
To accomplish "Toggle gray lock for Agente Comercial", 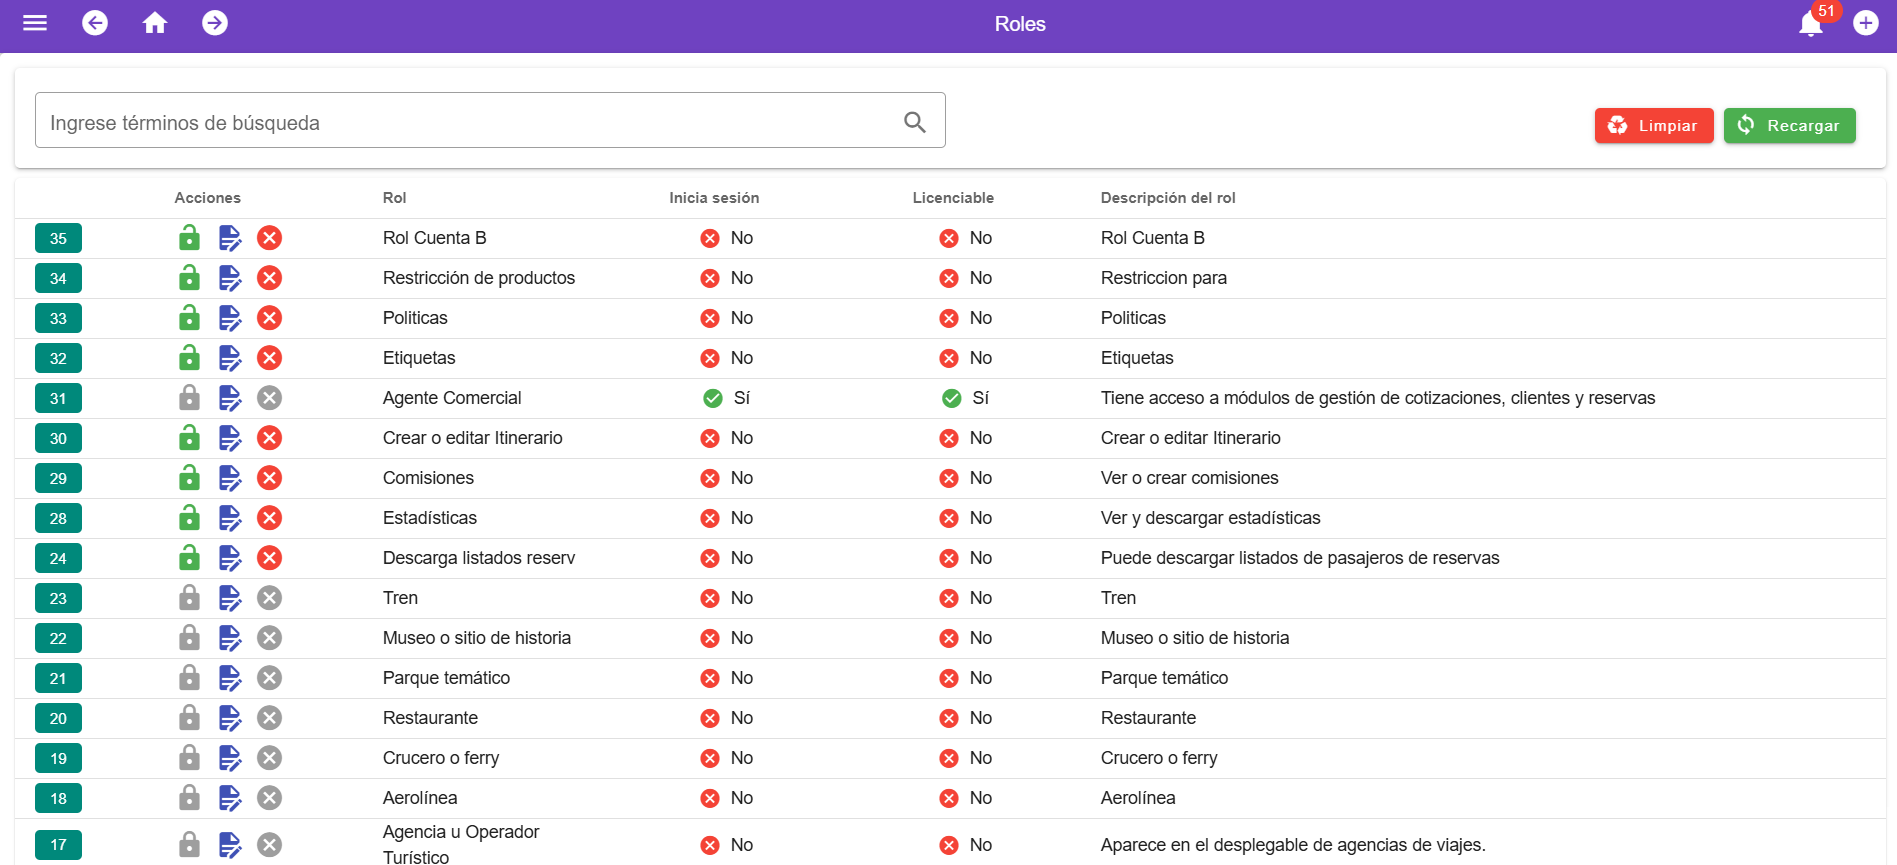I will (189, 398).
